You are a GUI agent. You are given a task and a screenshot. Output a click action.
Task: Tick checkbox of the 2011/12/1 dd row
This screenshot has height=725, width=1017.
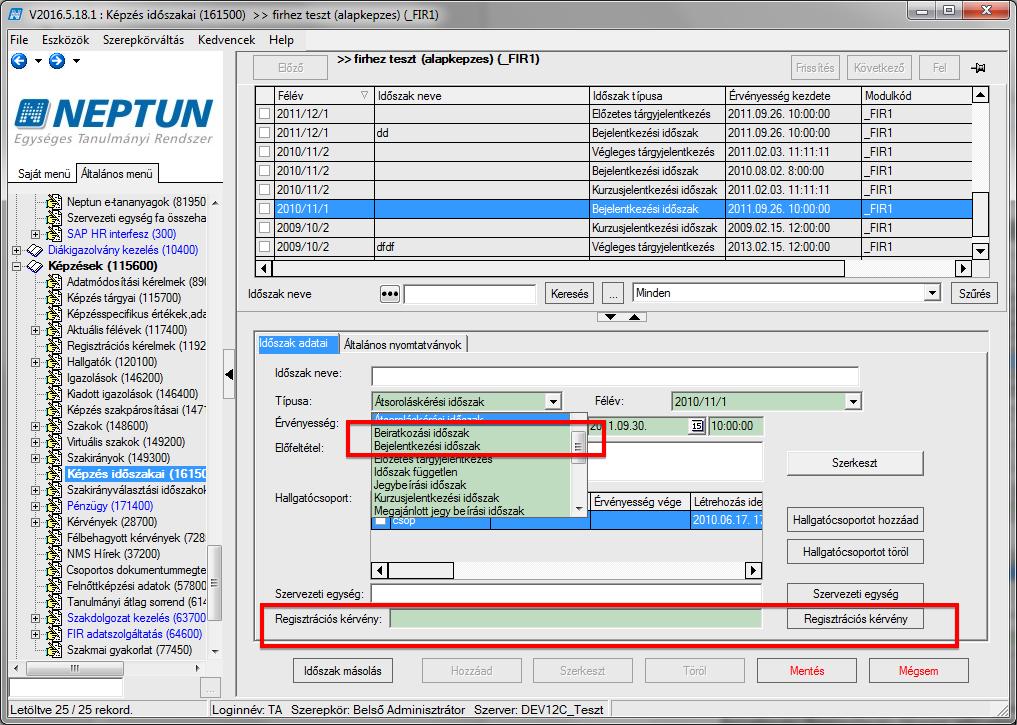pyautogui.click(x=265, y=133)
